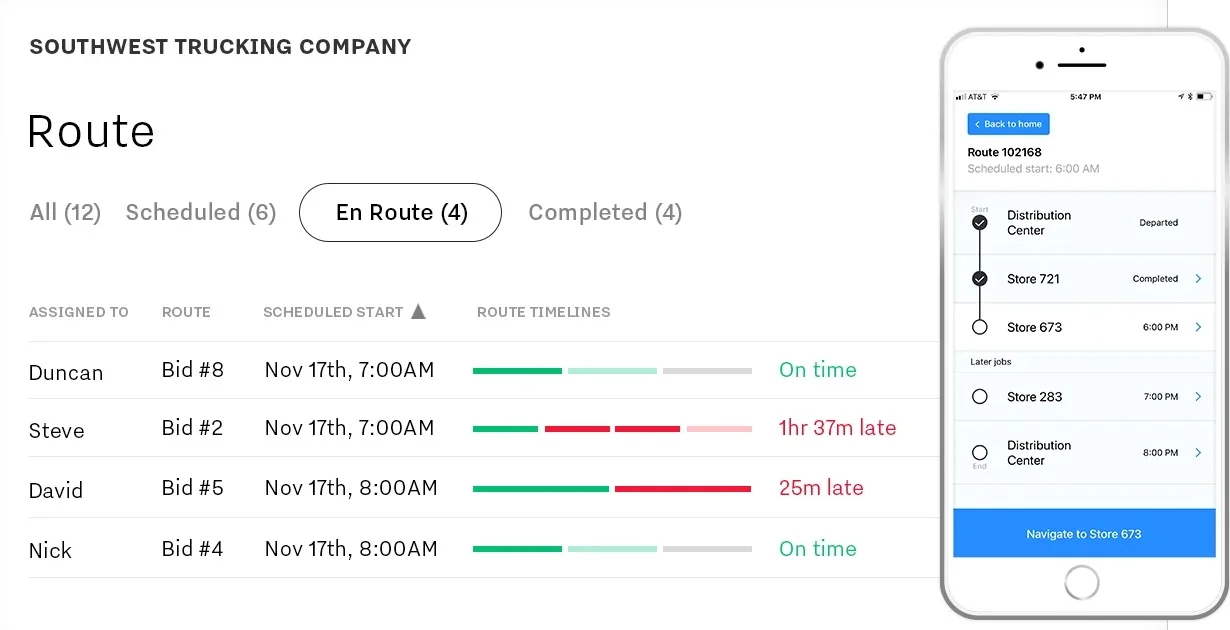Tap the battery icon in phone status bar

coord(1205,97)
